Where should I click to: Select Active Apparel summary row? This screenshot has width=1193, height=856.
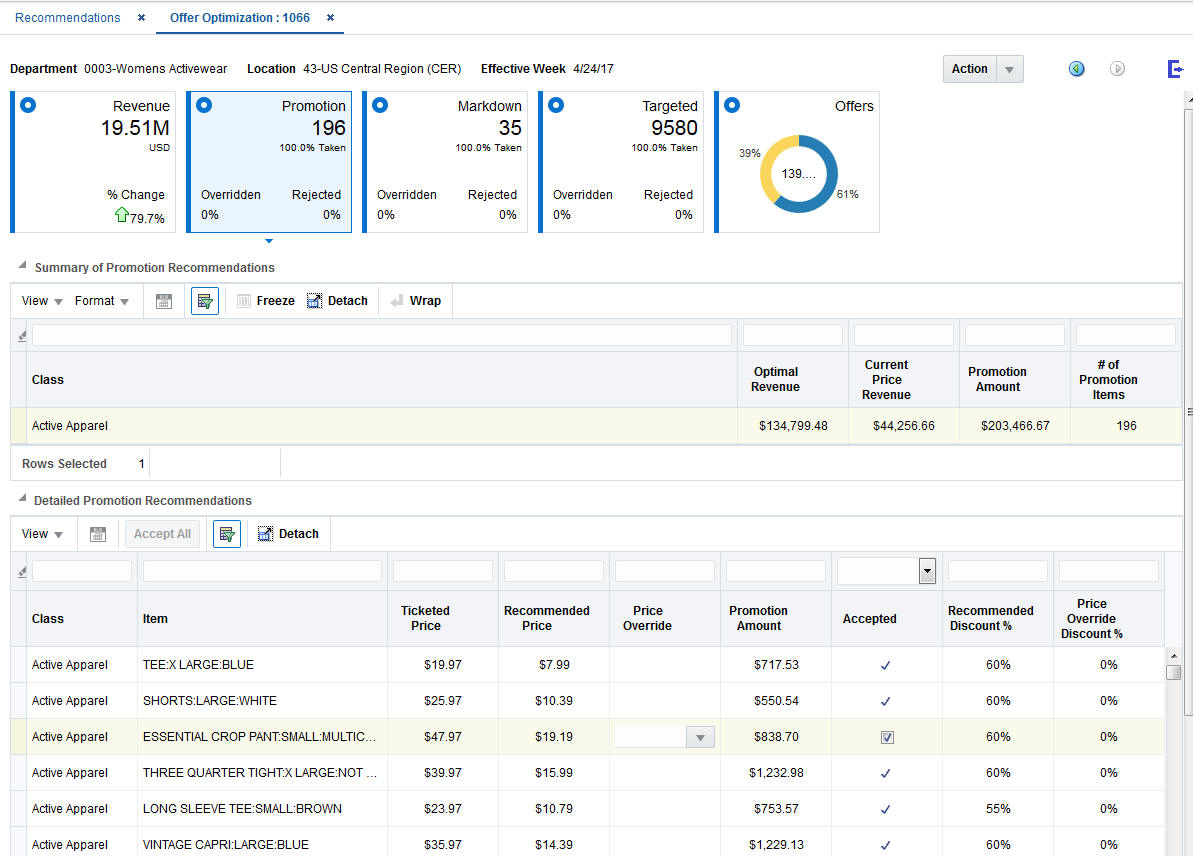596,425
